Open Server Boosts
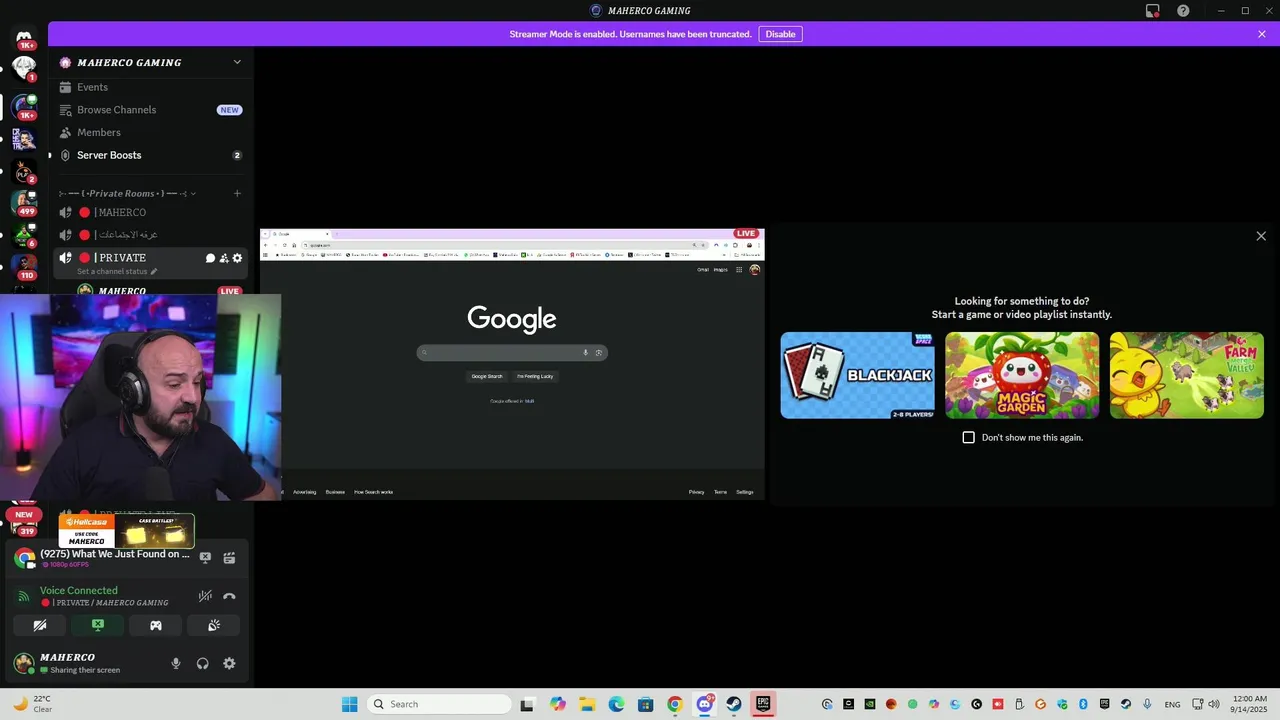This screenshot has height=720, width=1280. 150,155
